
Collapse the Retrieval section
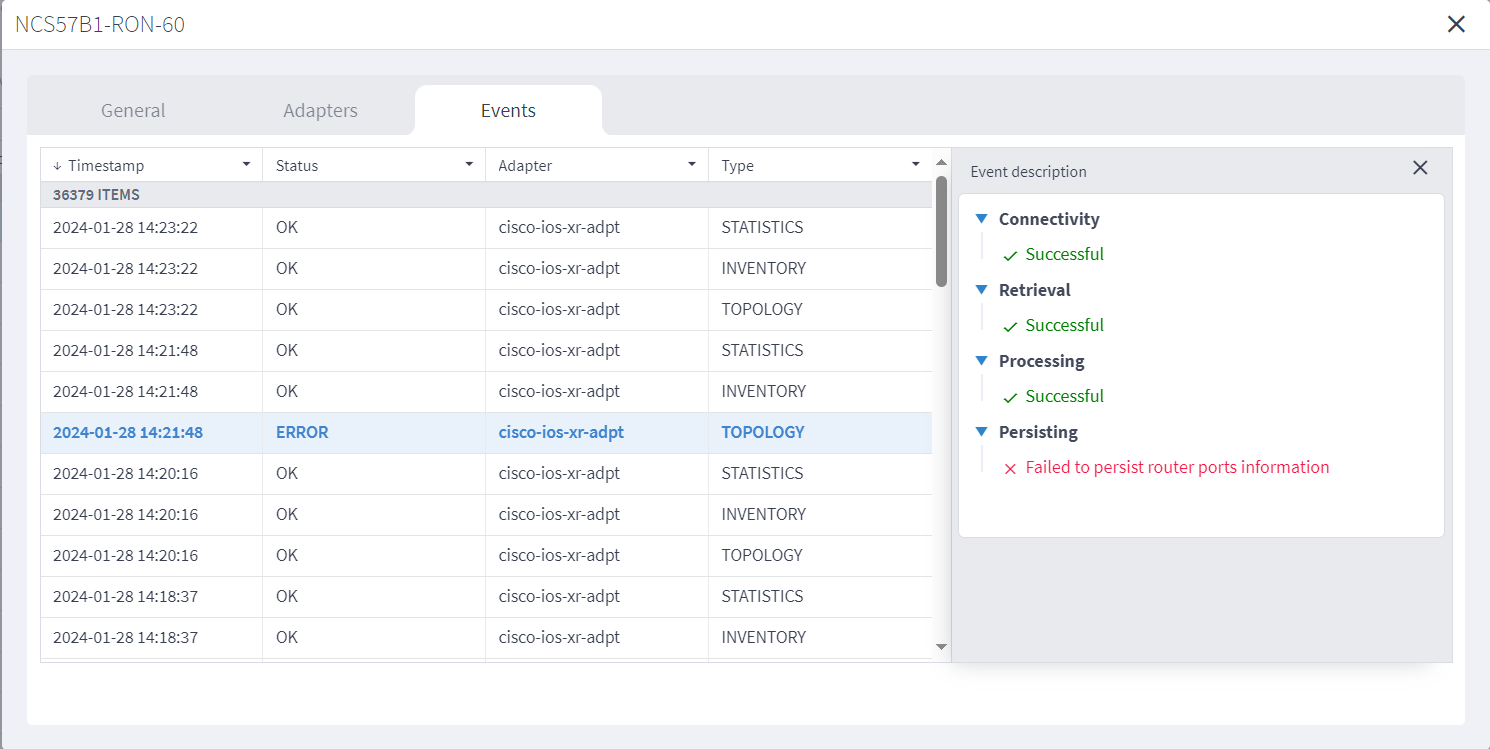point(981,290)
